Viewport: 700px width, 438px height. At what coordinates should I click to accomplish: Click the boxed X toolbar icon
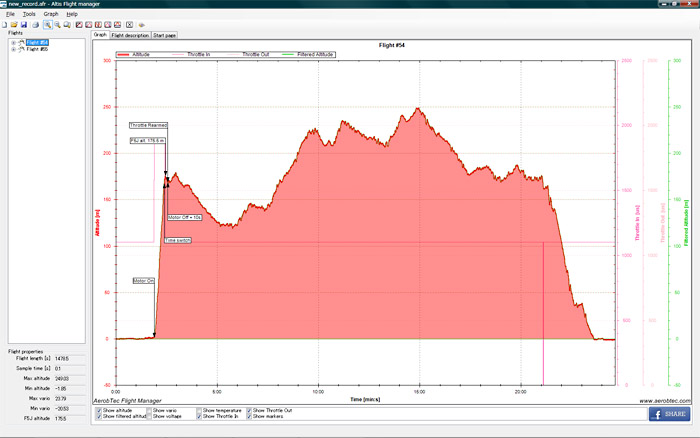[x=129, y=25]
